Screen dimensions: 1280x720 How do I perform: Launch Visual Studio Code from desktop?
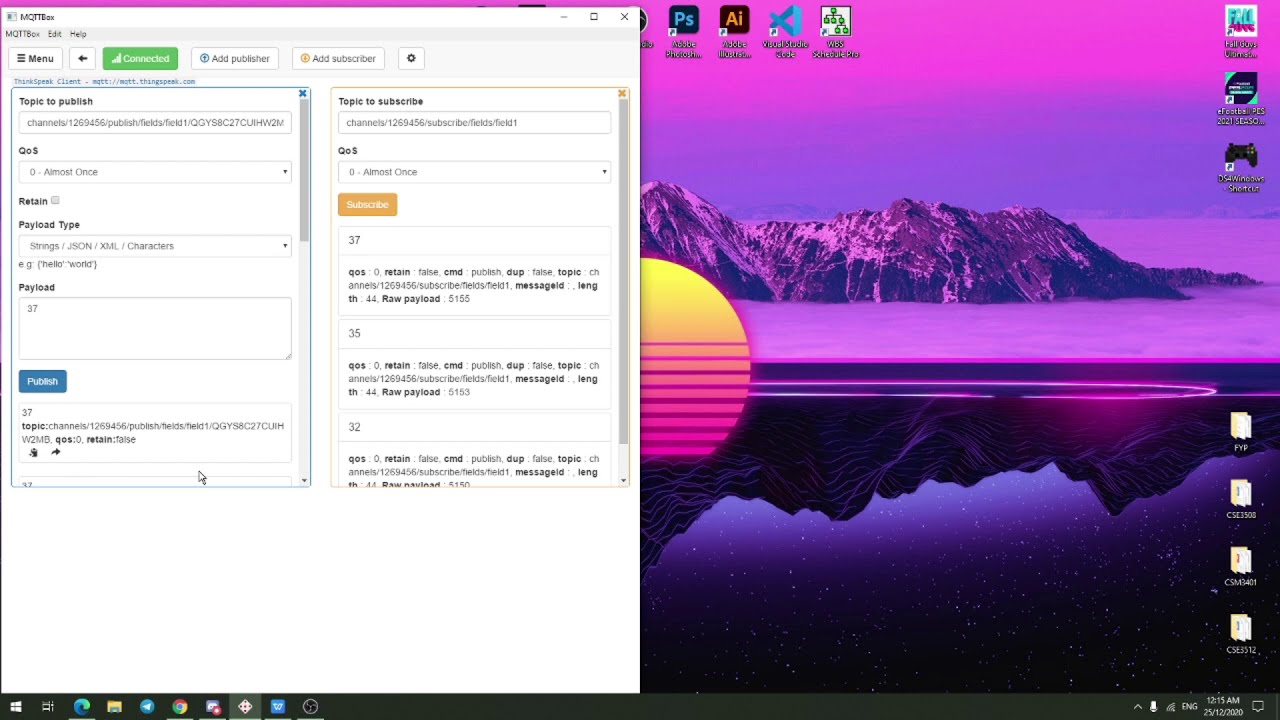click(x=785, y=32)
